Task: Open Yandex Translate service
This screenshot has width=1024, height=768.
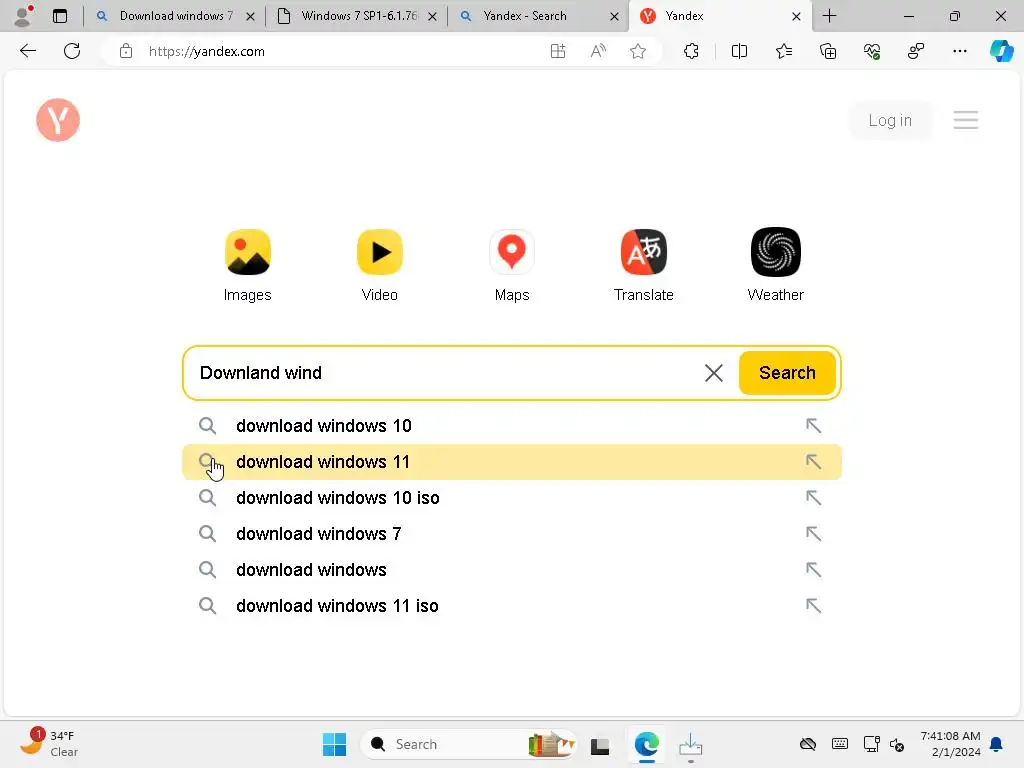Action: coord(644,265)
